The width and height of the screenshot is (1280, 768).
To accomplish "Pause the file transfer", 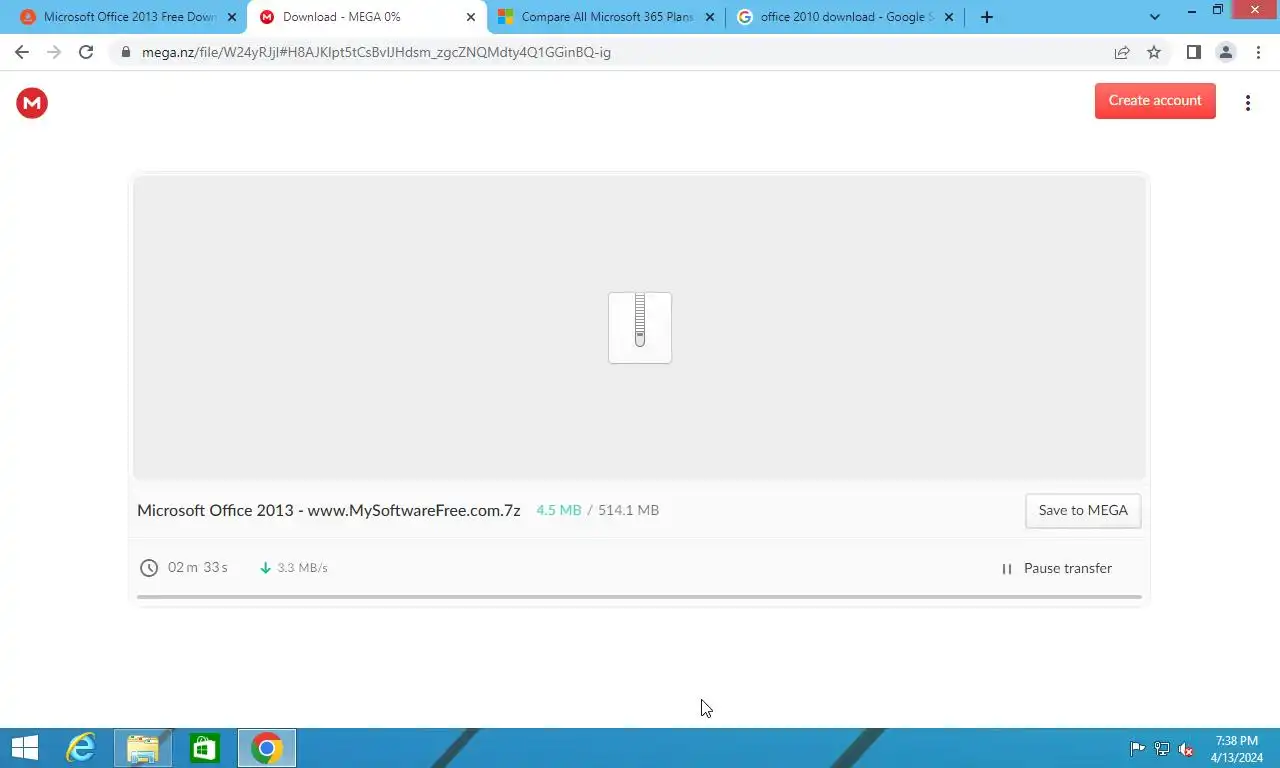I will [1056, 568].
